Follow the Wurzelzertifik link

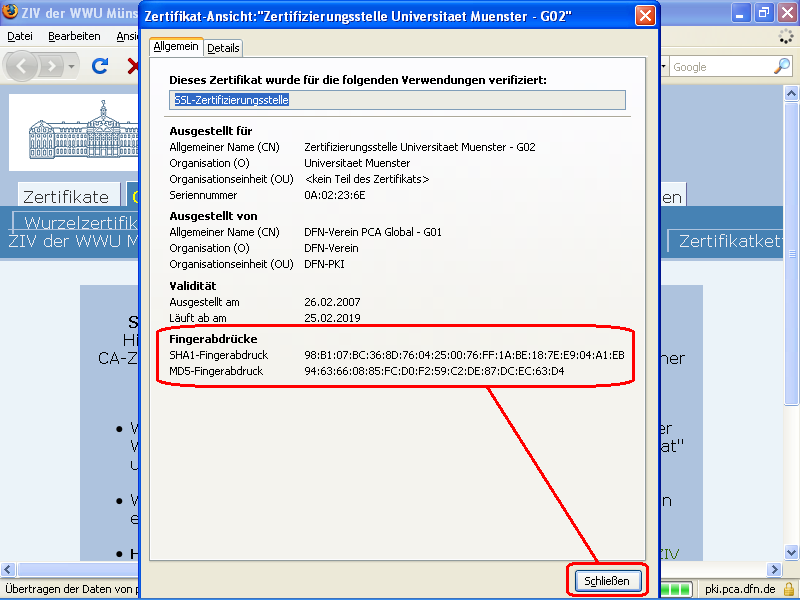point(73,222)
